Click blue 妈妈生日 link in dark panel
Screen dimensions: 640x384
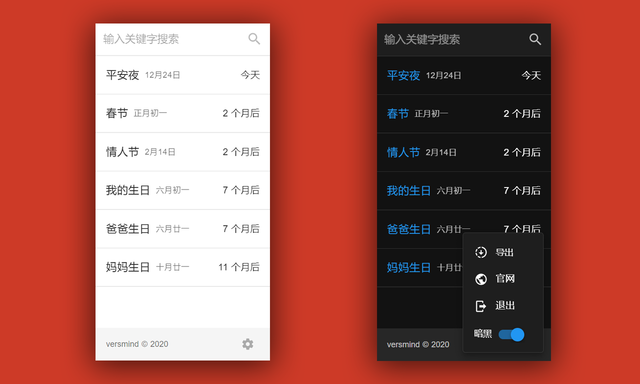(409, 268)
